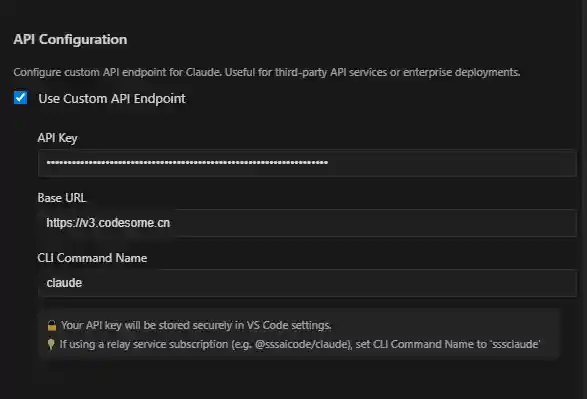This screenshot has height=399, width=587.
Task: Click the 'Configure custom API endpoint' description text
Action: (267, 72)
